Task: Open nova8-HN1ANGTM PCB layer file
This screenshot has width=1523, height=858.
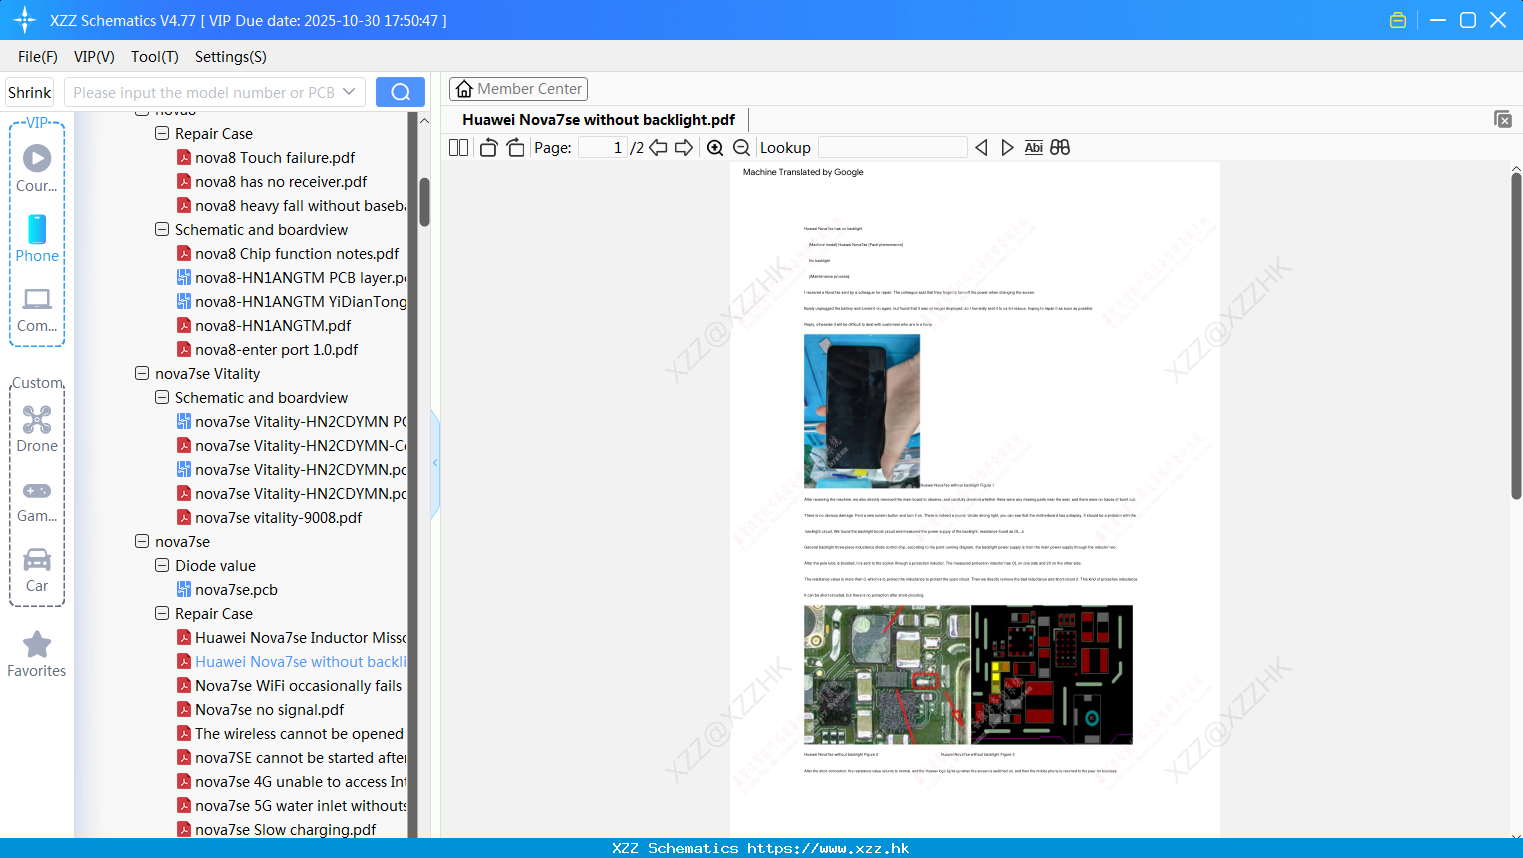Action: click(292, 278)
